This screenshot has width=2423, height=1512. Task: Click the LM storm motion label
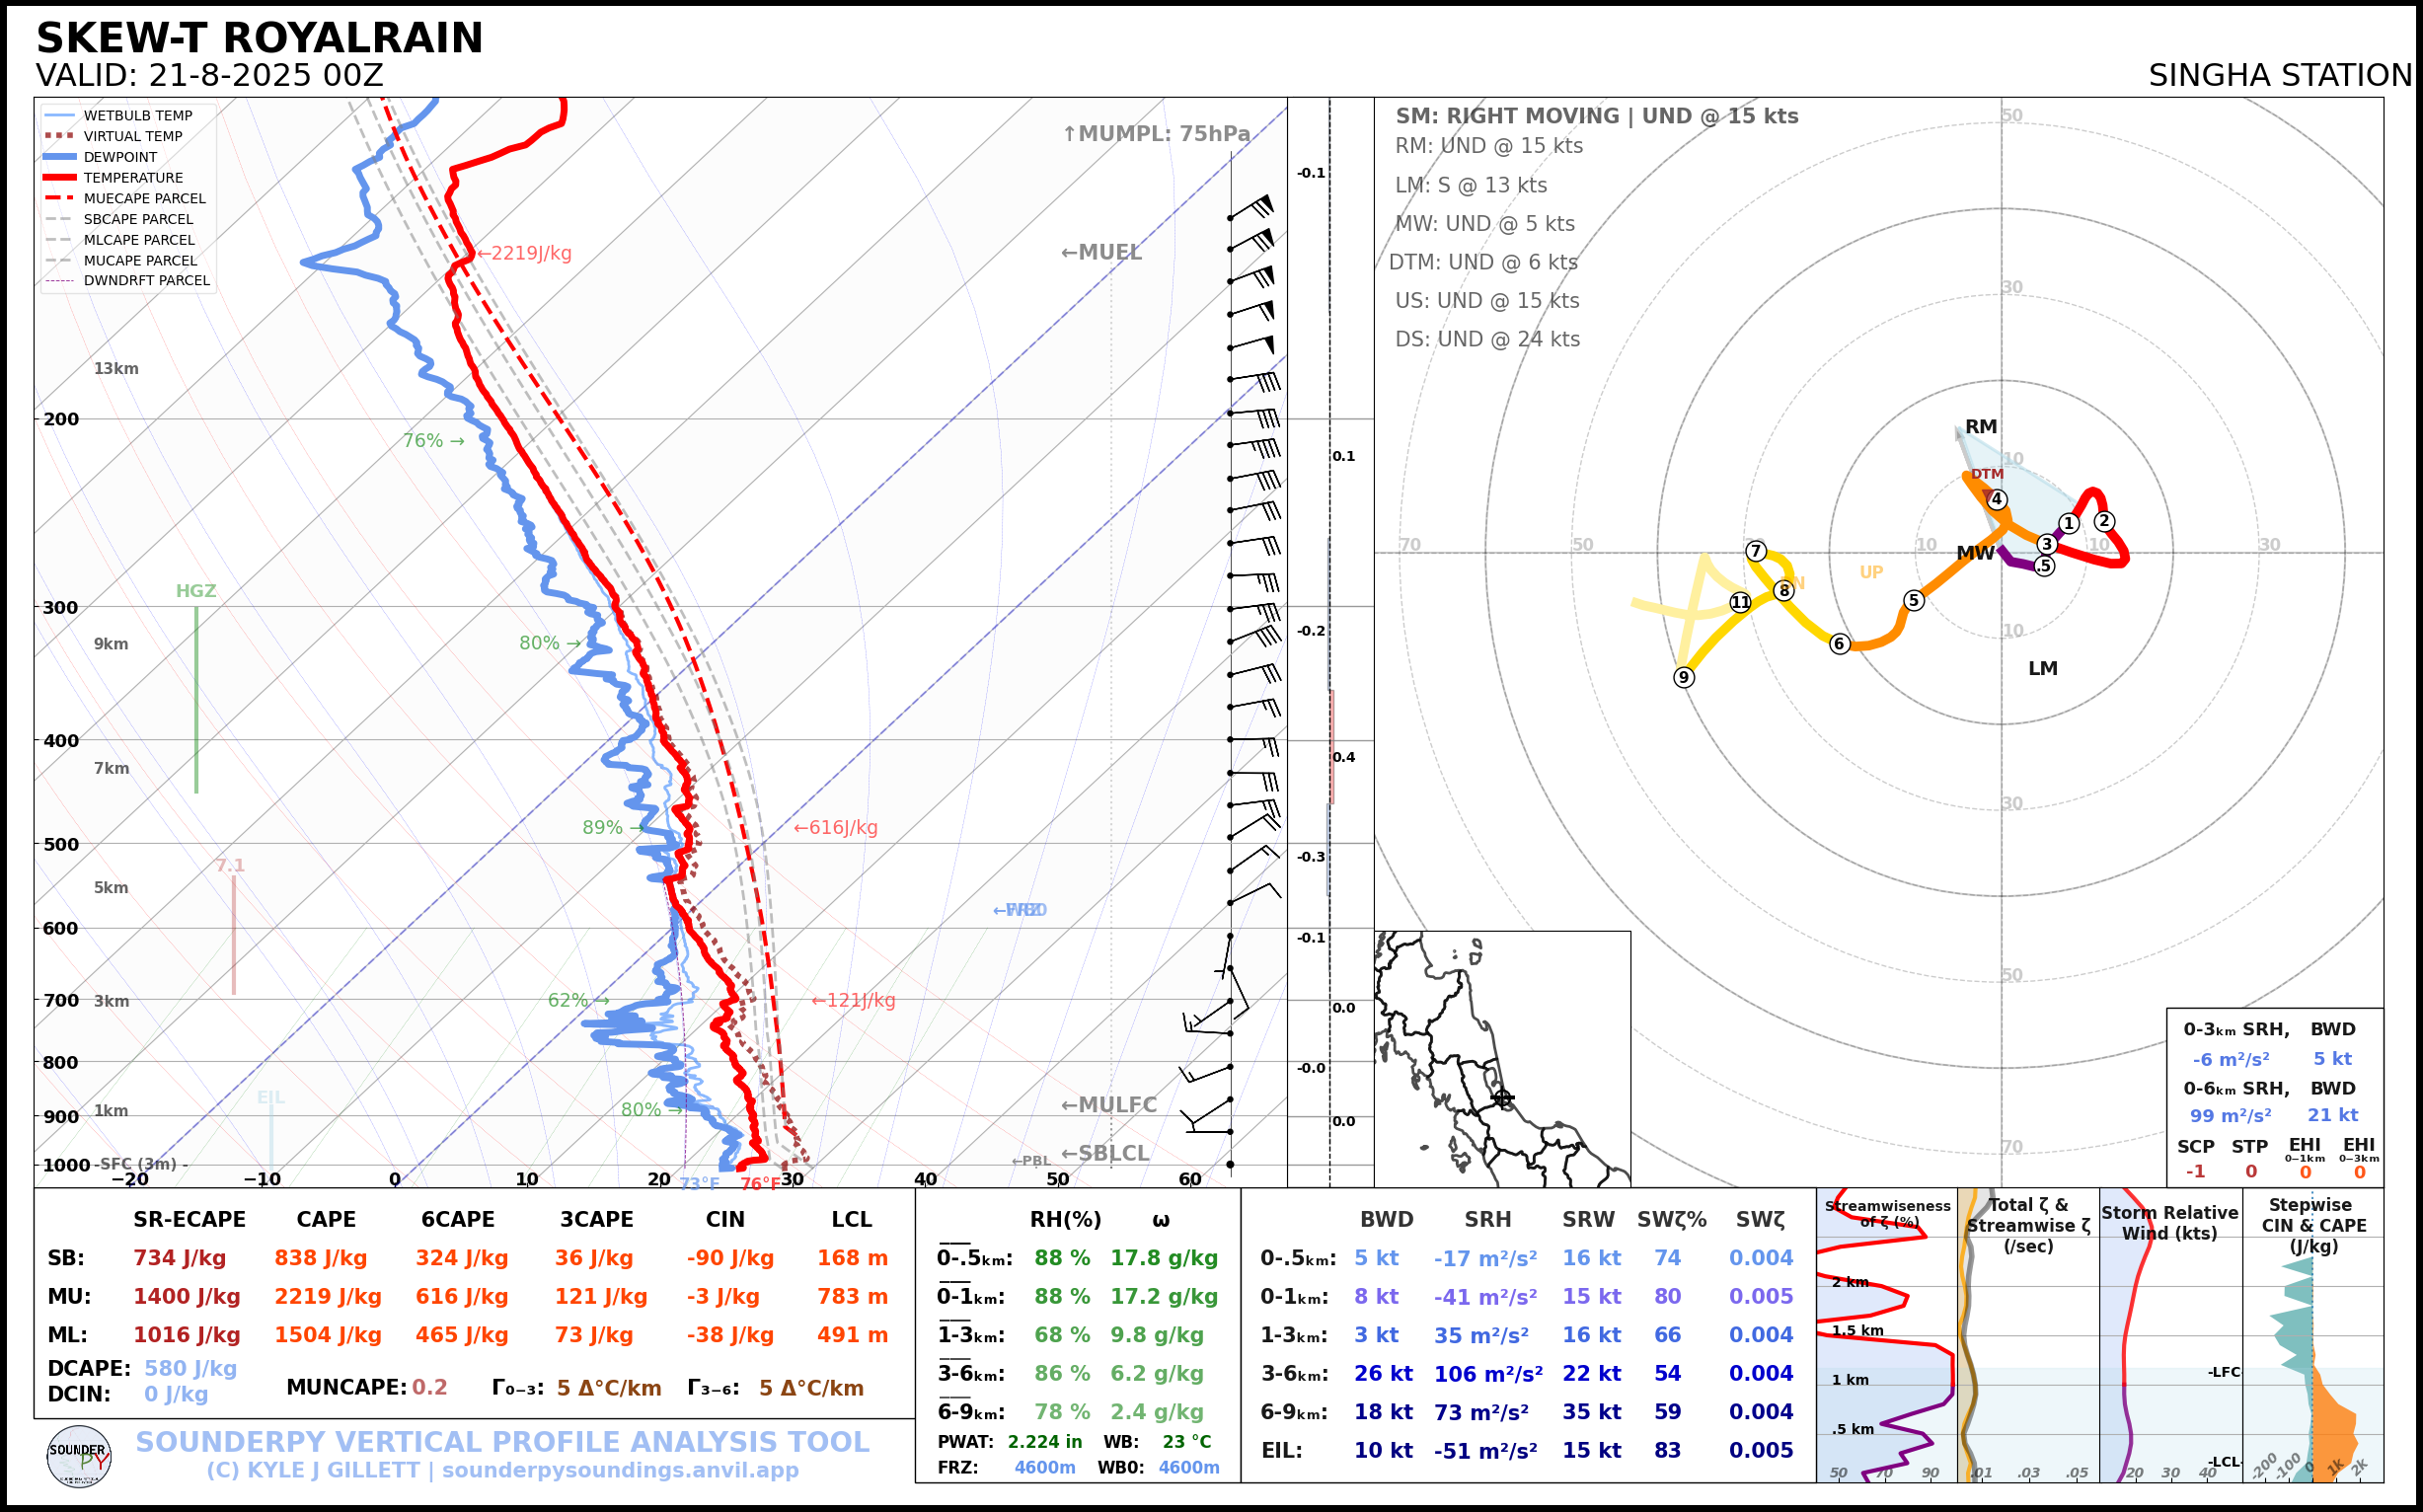[2042, 668]
